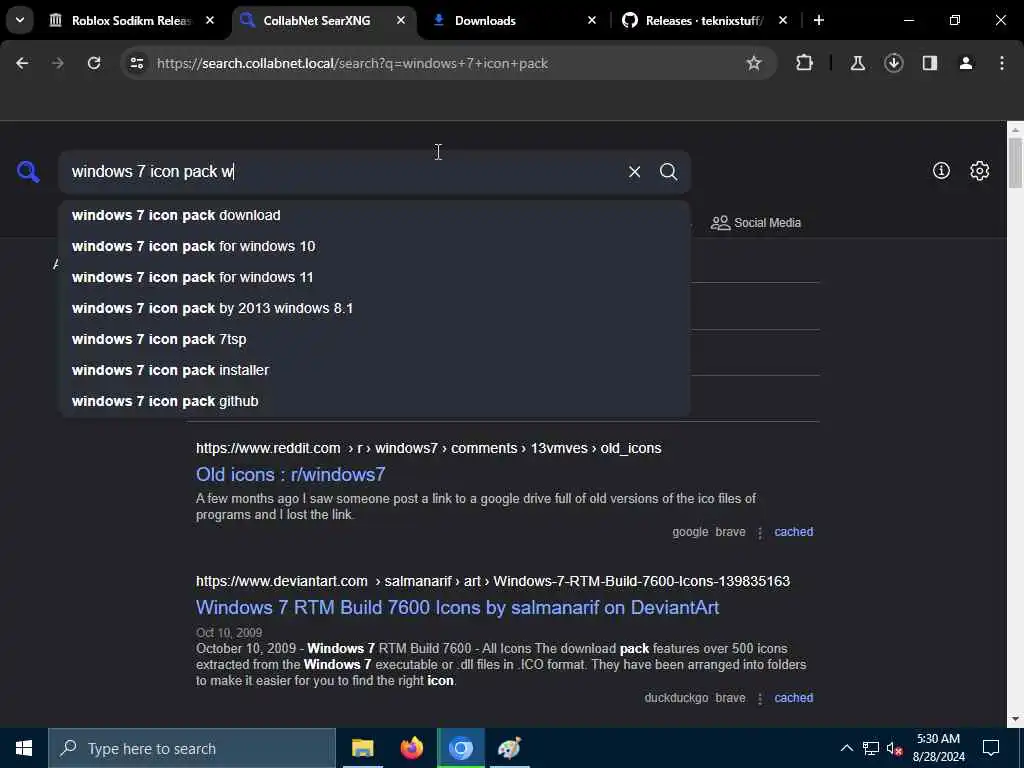Clear the search query with X

pos(634,172)
